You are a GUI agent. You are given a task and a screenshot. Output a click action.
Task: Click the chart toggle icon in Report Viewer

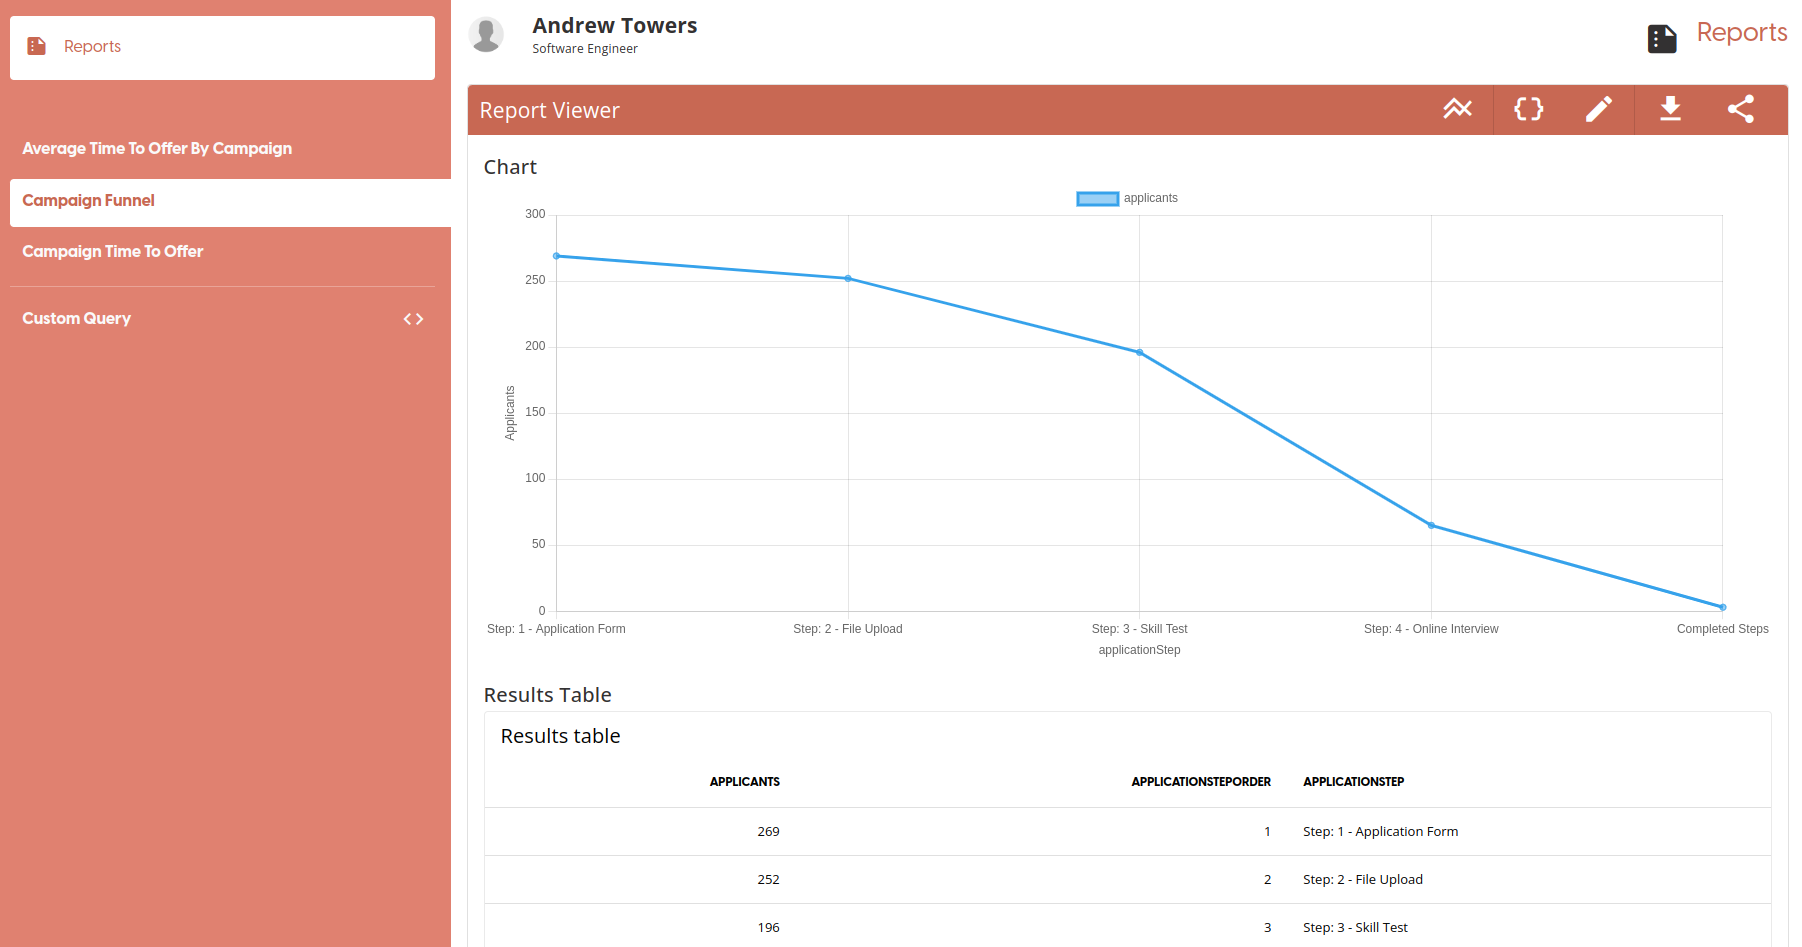(x=1457, y=109)
